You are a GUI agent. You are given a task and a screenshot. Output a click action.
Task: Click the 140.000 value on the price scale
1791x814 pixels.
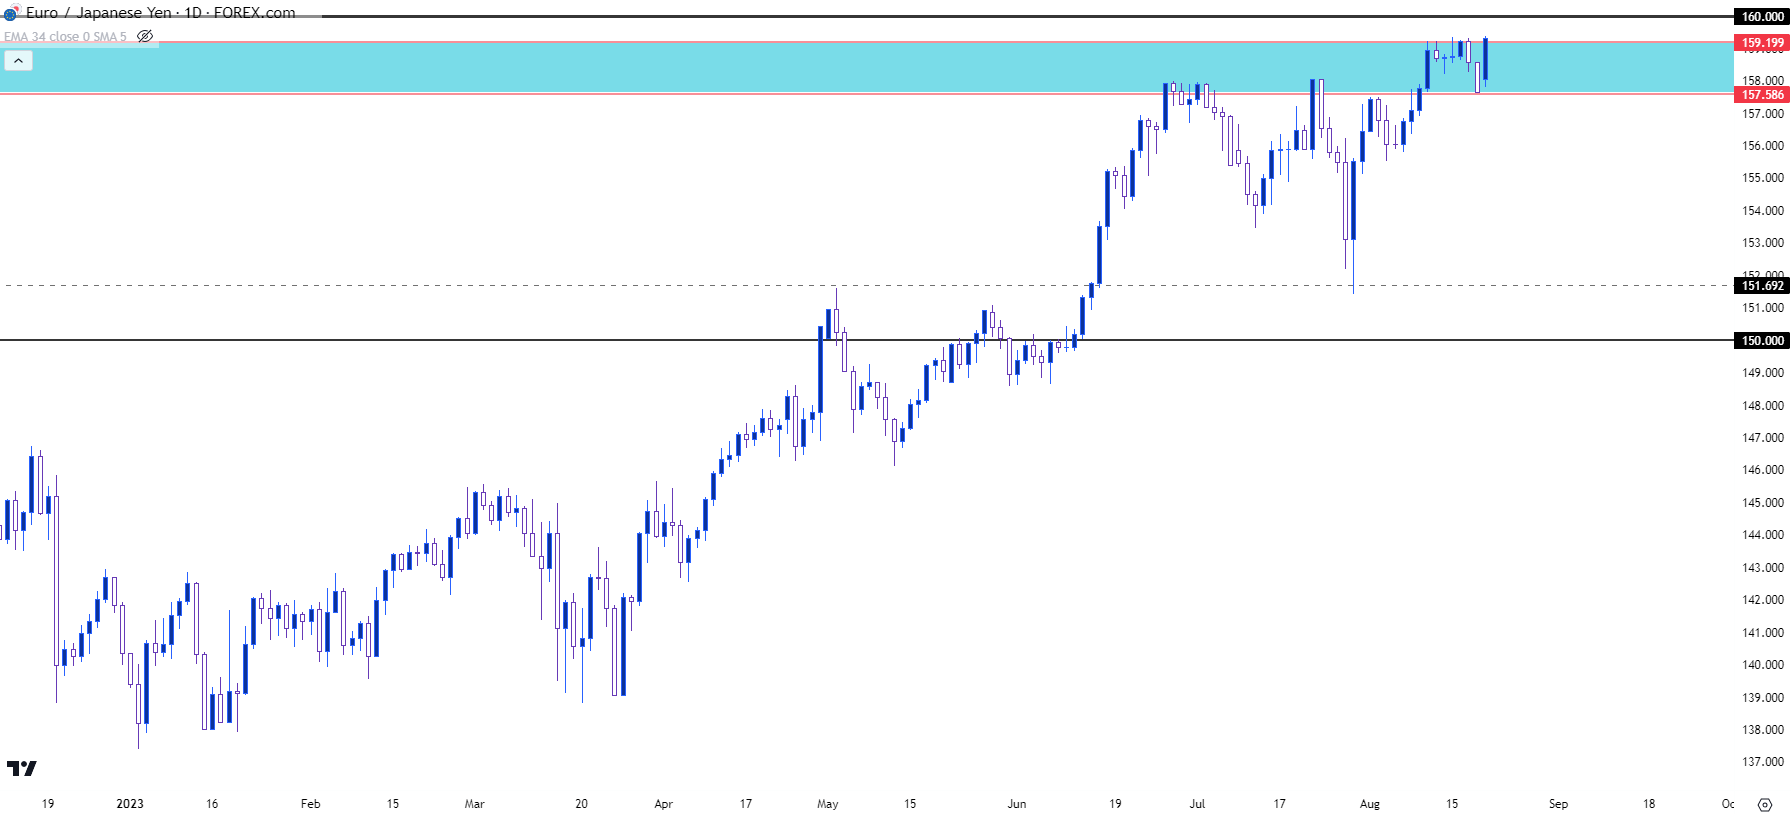pos(1762,665)
